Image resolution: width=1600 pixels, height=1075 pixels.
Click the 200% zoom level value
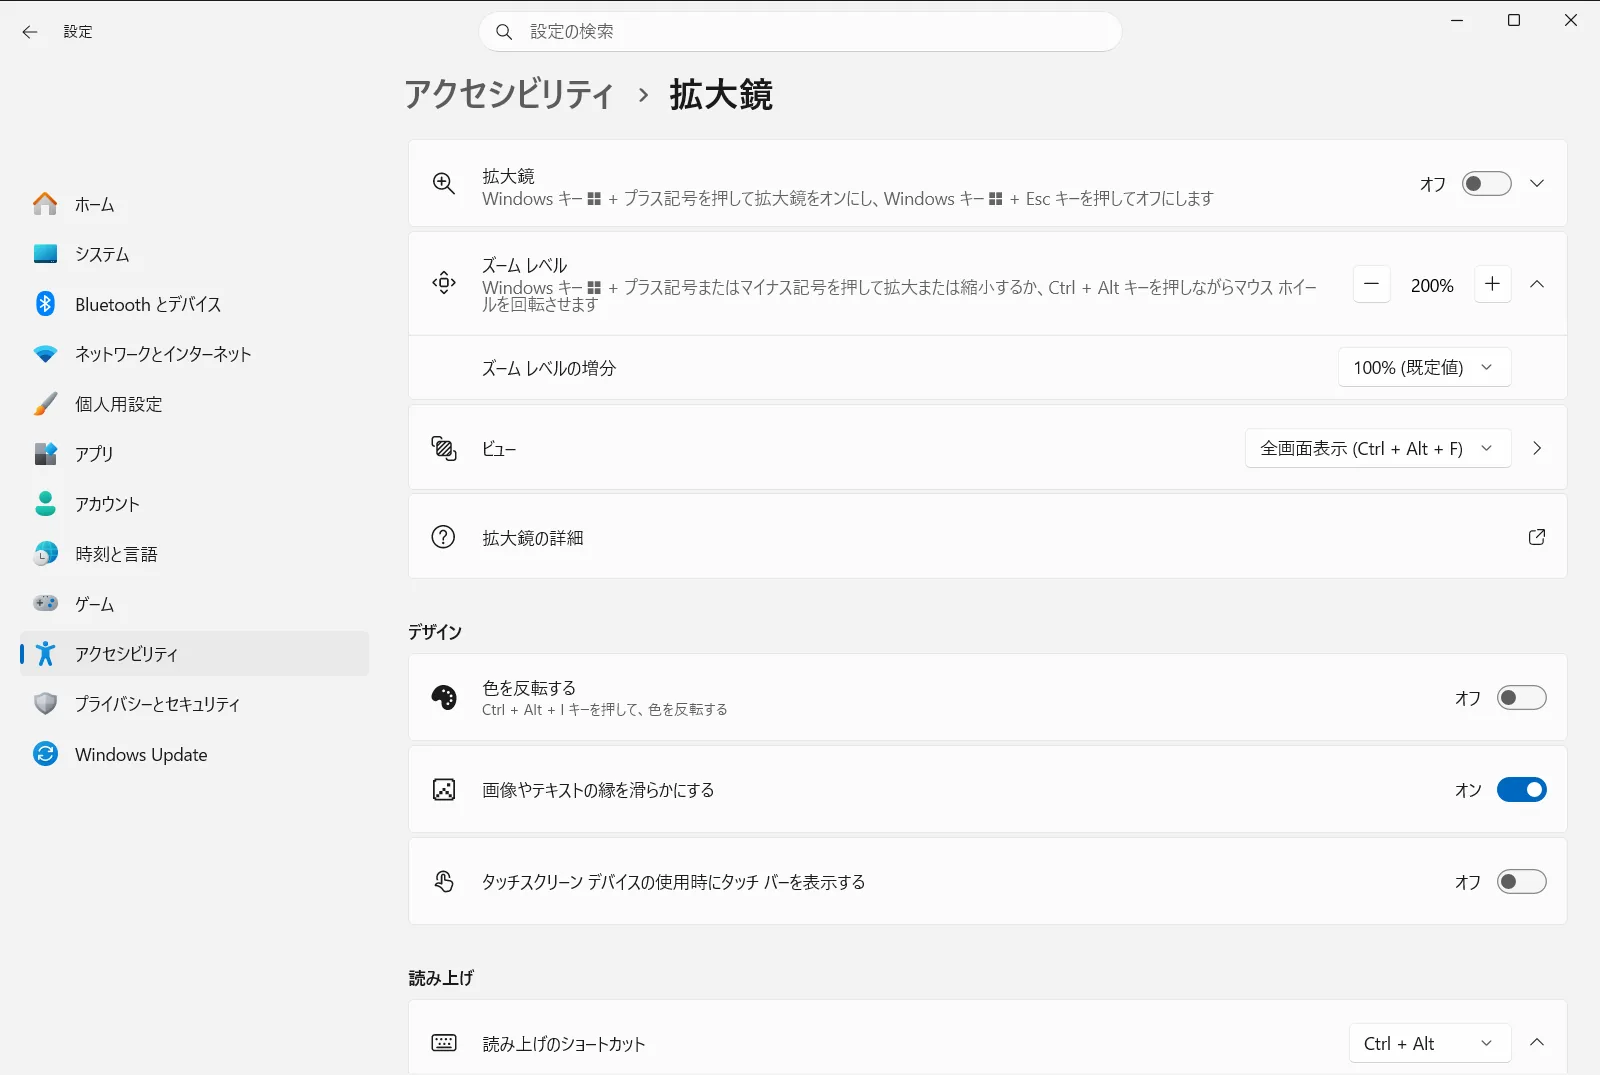tap(1432, 286)
